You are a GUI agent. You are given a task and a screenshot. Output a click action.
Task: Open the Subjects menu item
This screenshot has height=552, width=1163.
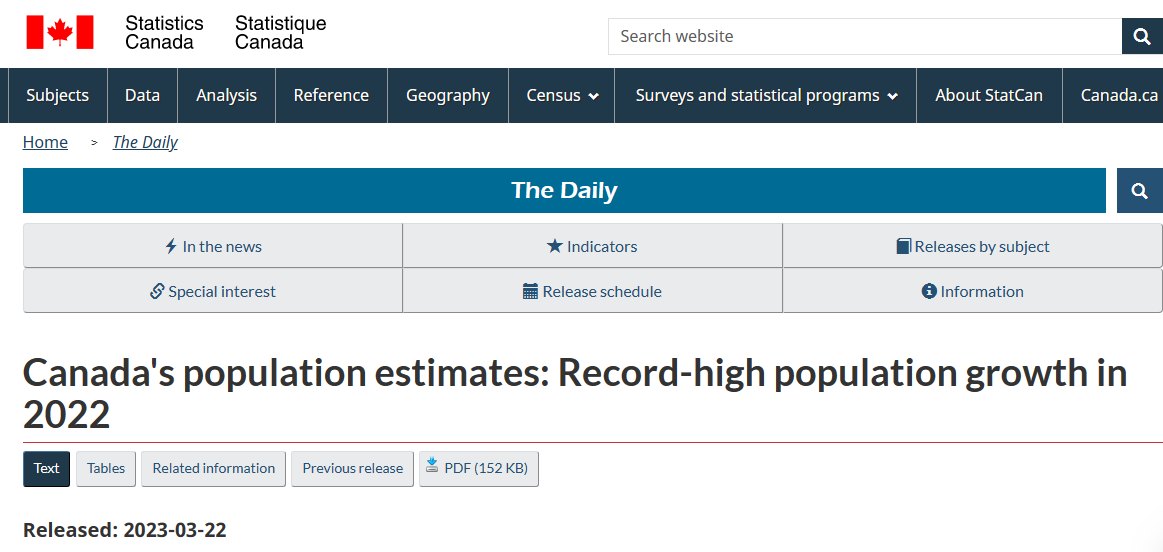[x=57, y=96]
